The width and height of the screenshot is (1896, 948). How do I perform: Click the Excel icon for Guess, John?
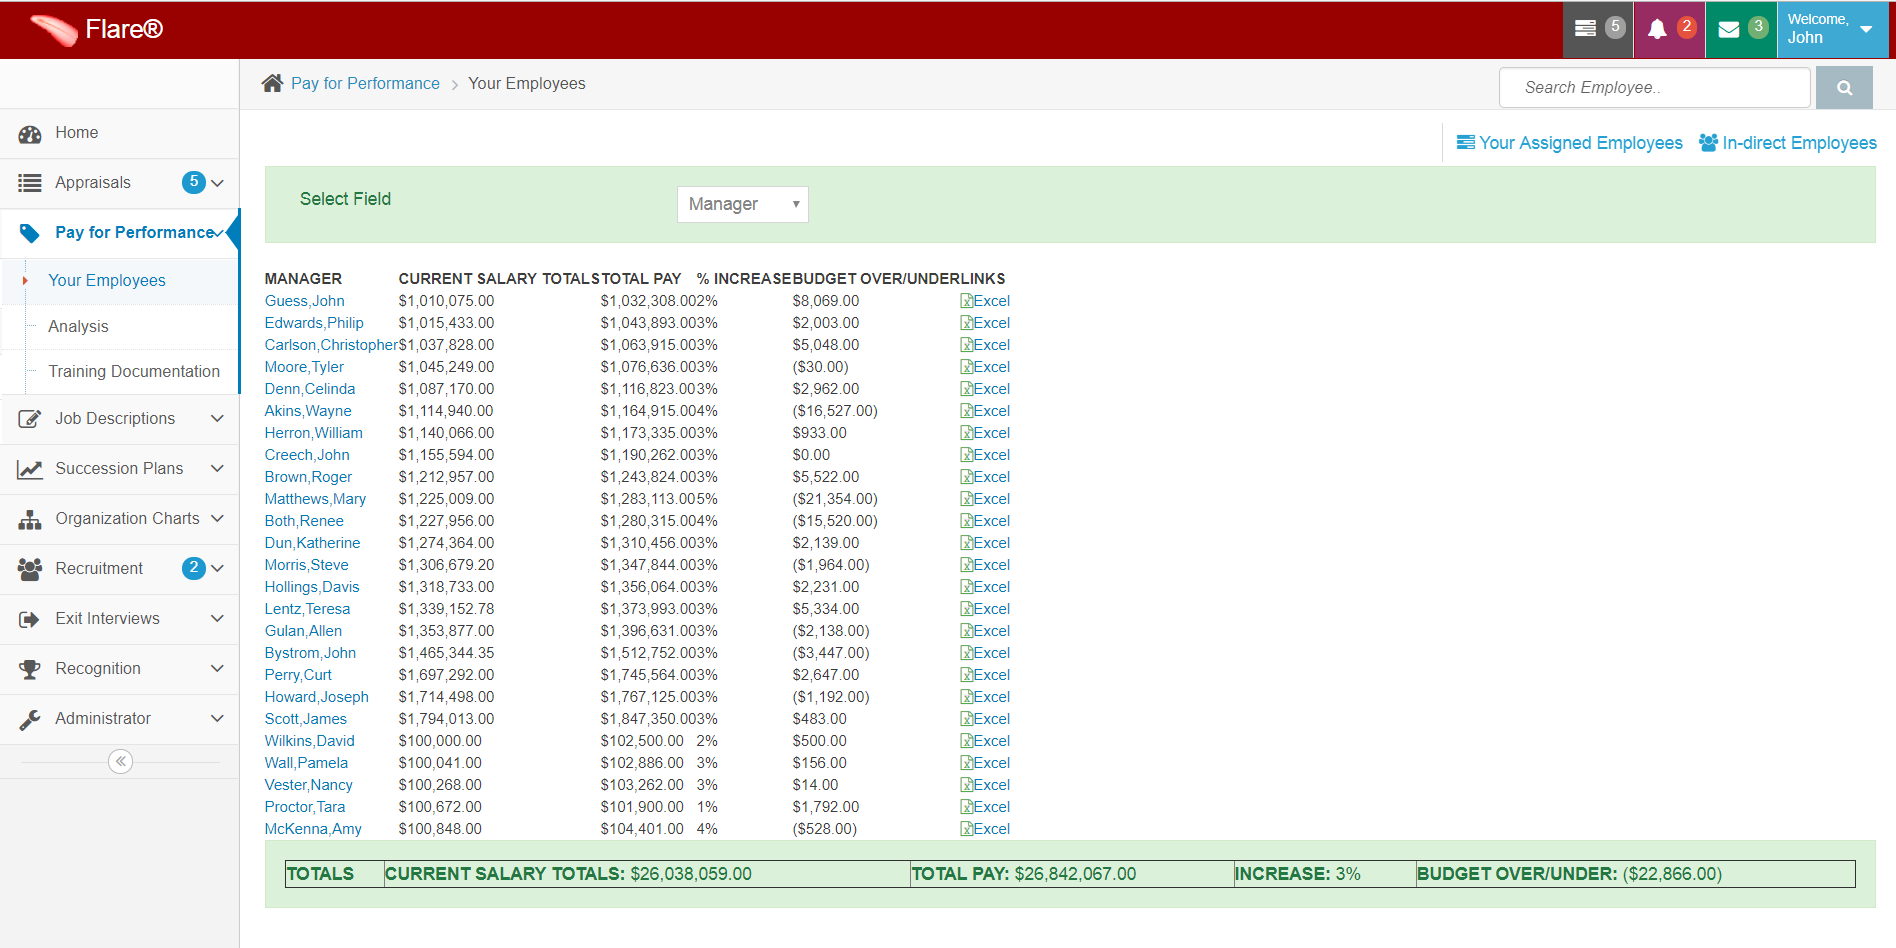(x=967, y=301)
